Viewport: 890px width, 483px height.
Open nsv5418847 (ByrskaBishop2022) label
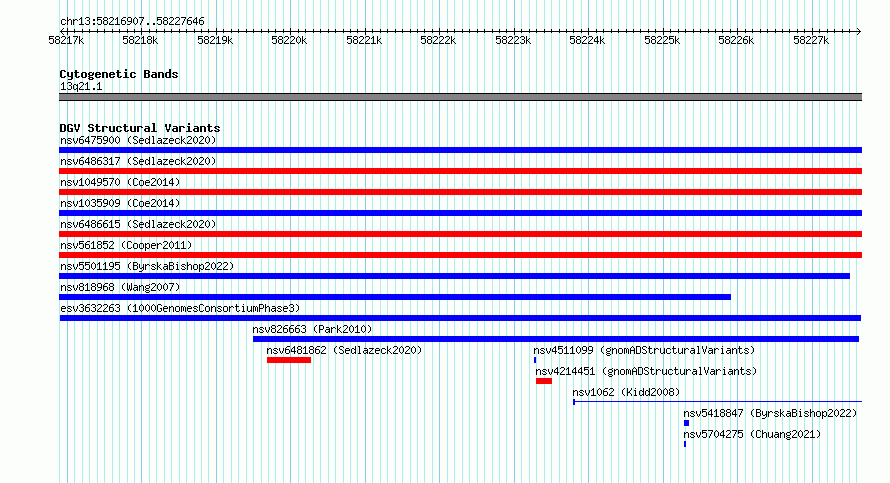point(770,413)
